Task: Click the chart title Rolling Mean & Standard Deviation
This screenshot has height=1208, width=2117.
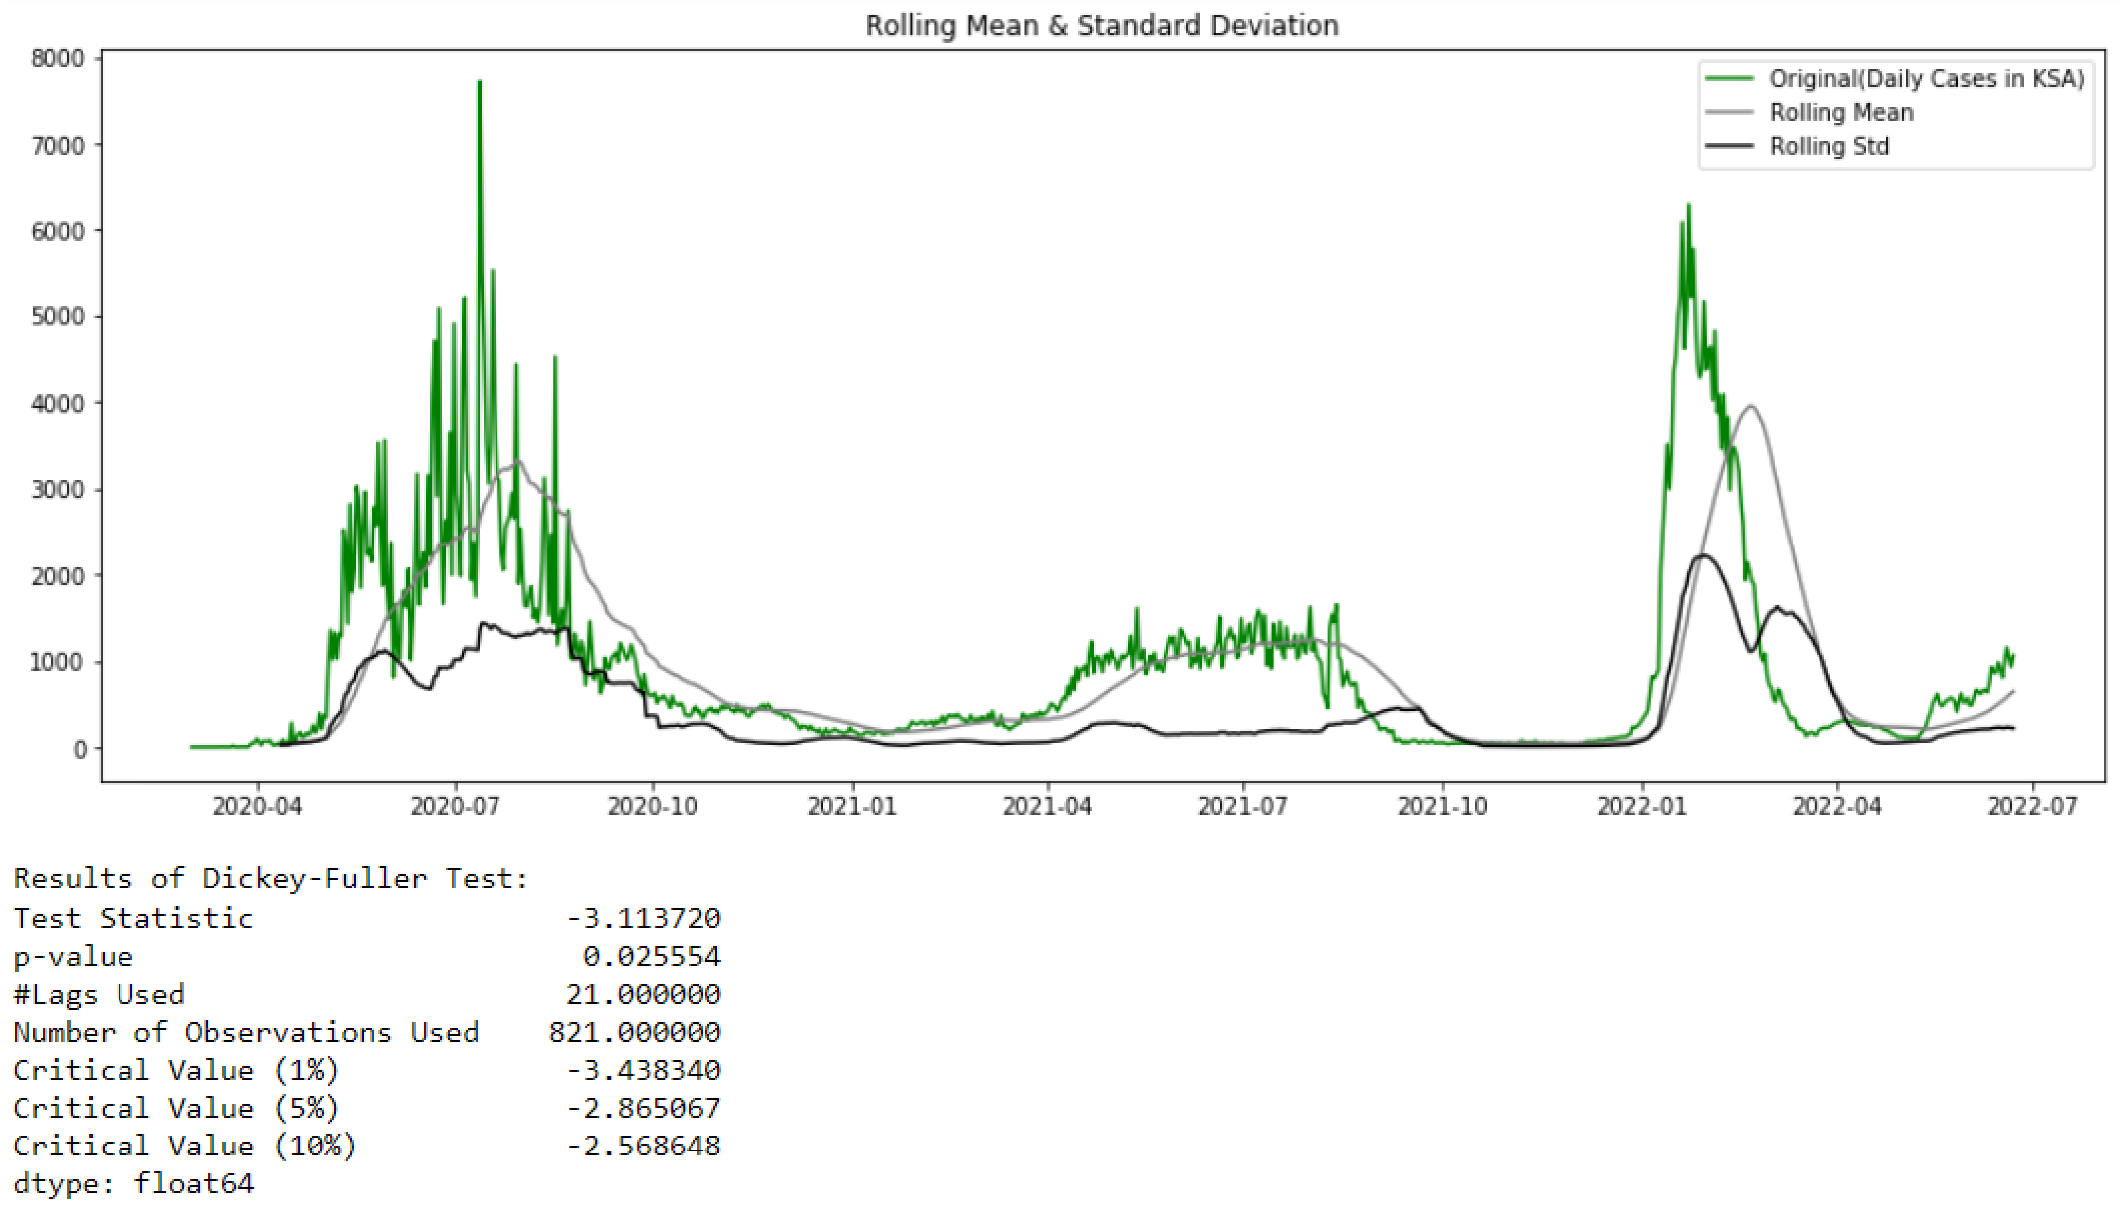Action: [1101, 25]
